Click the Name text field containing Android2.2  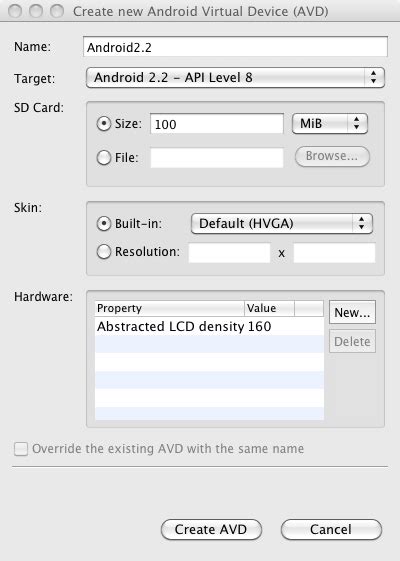point(235,47)
